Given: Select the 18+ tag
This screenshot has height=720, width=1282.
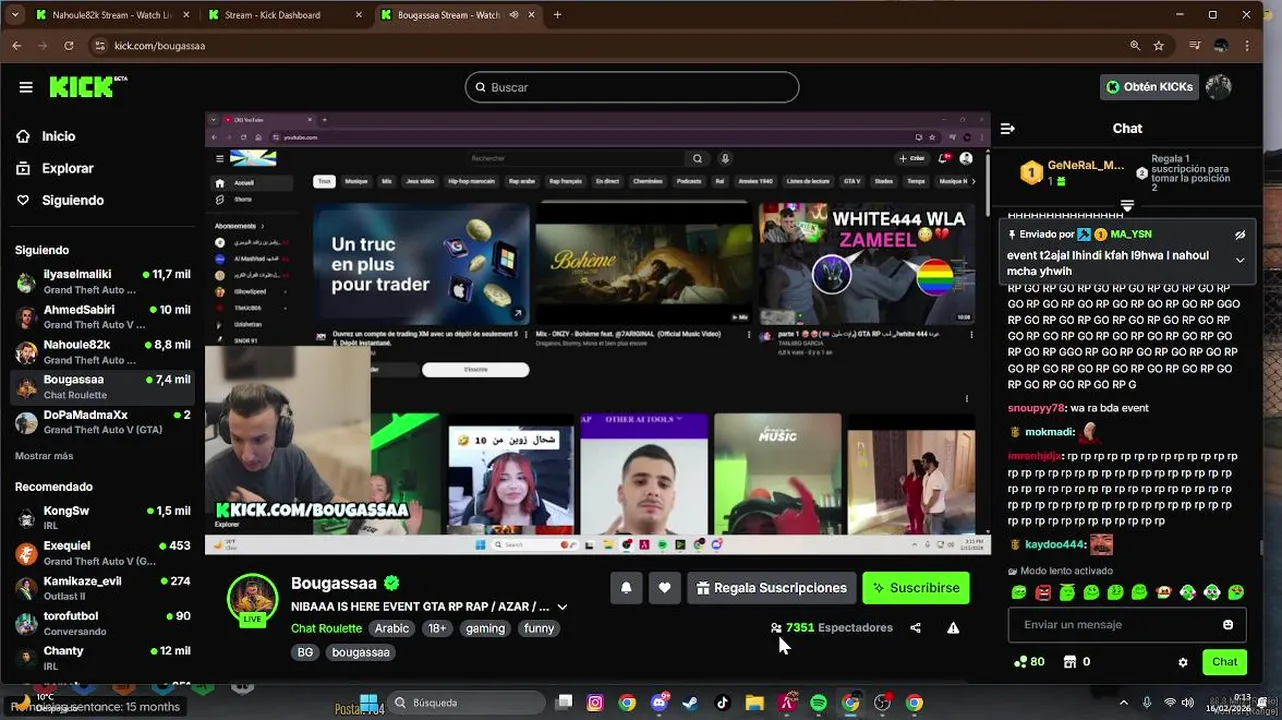Looking at the screenshot, I should pyautogui.click(x=437, y=628).
